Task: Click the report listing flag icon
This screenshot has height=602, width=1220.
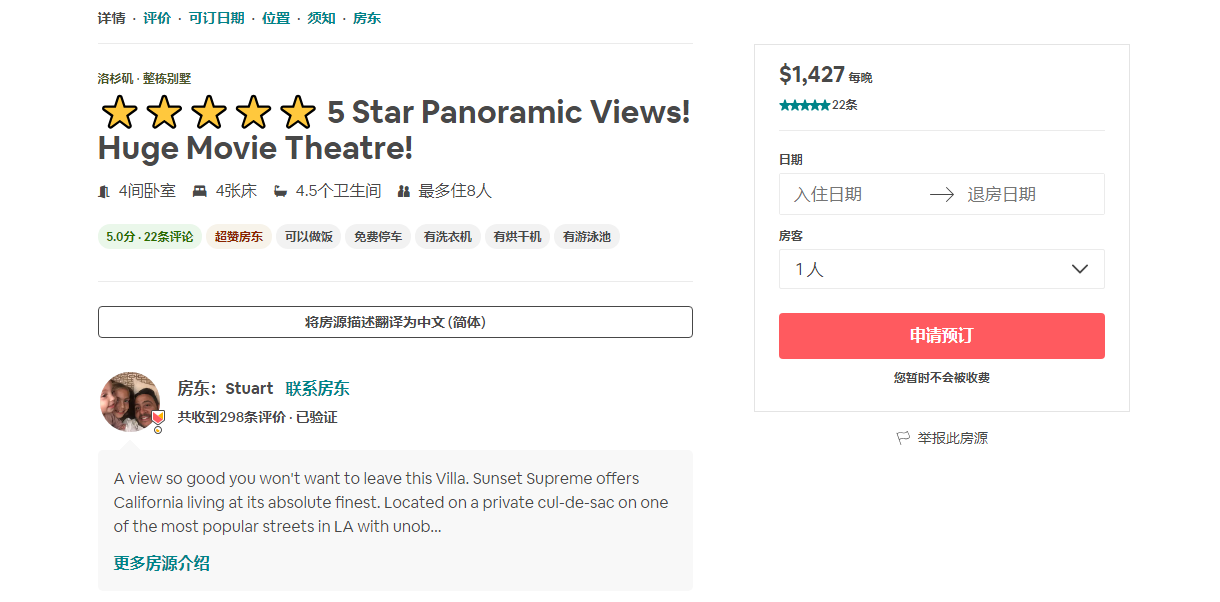Action: (x=903, y=438)
